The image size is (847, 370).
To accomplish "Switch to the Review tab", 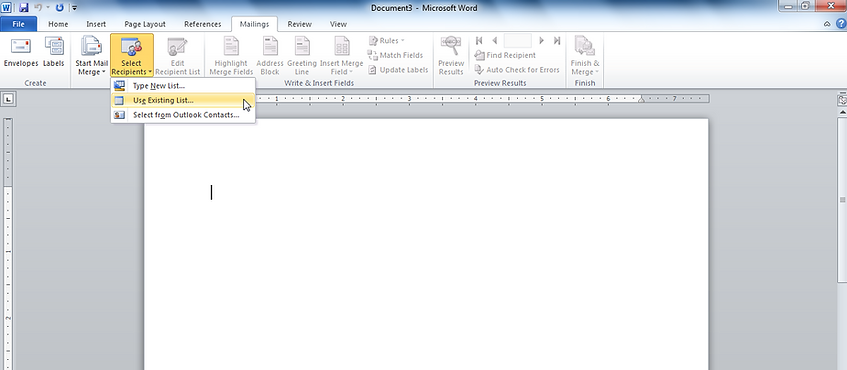I will pos(299,24).
